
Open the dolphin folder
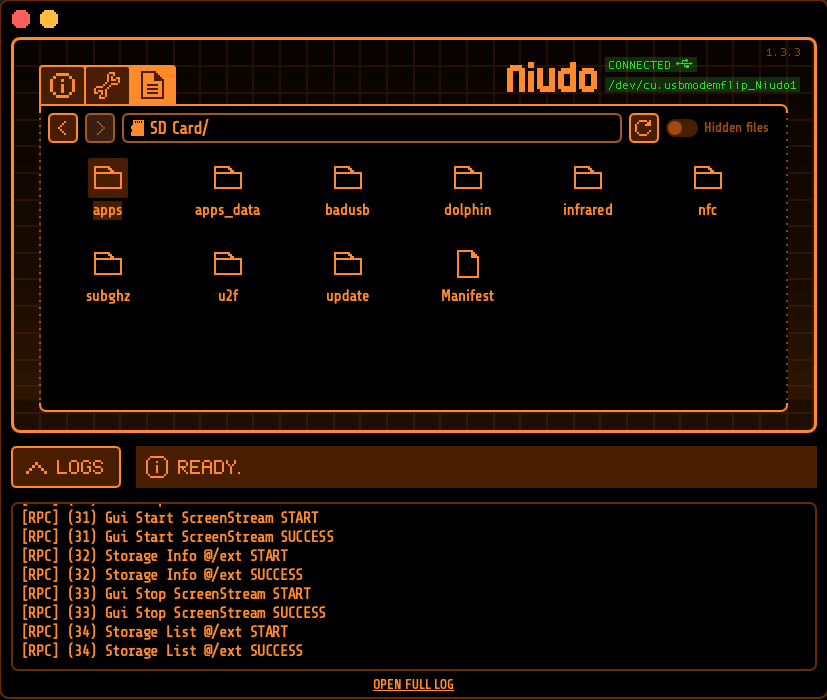[468, 190]
